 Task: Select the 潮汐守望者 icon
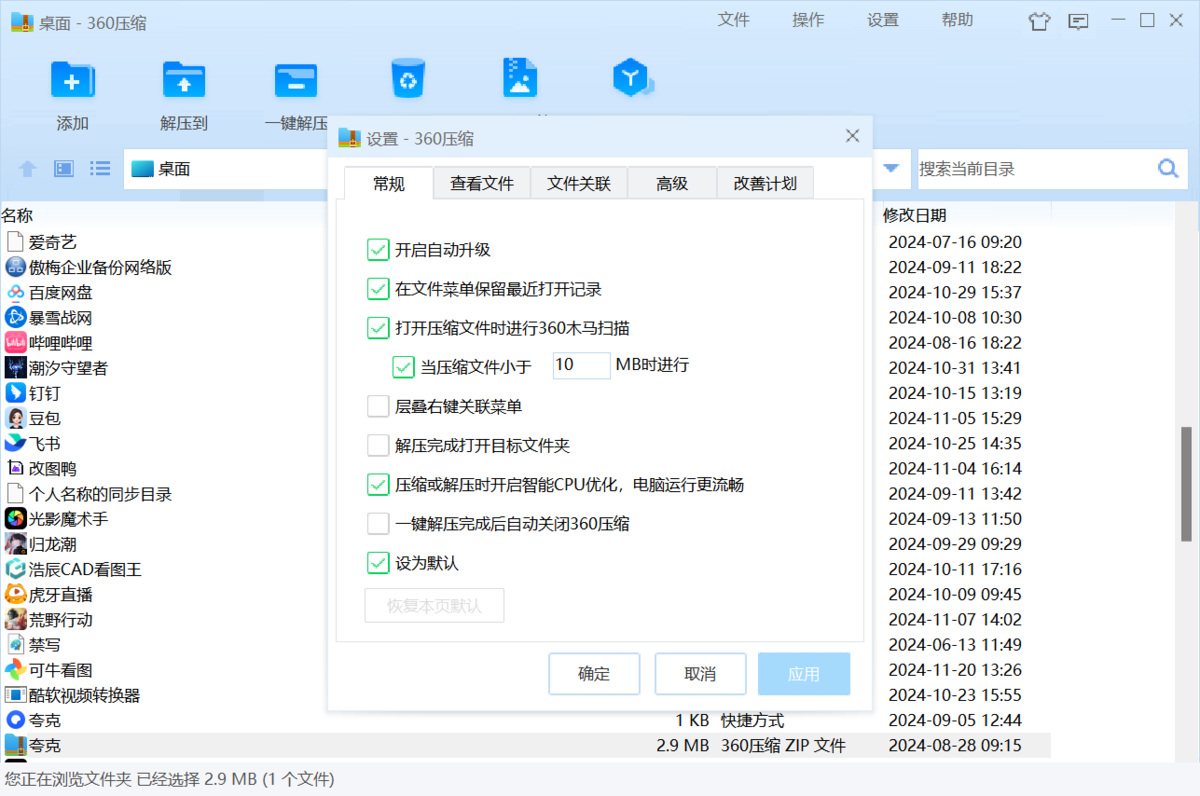(15, 368)
